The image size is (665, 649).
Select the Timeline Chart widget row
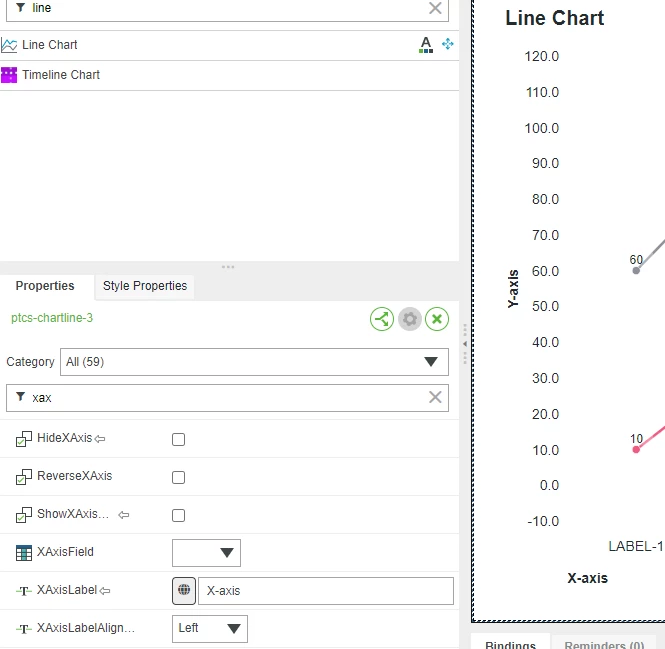coord(229,75)
